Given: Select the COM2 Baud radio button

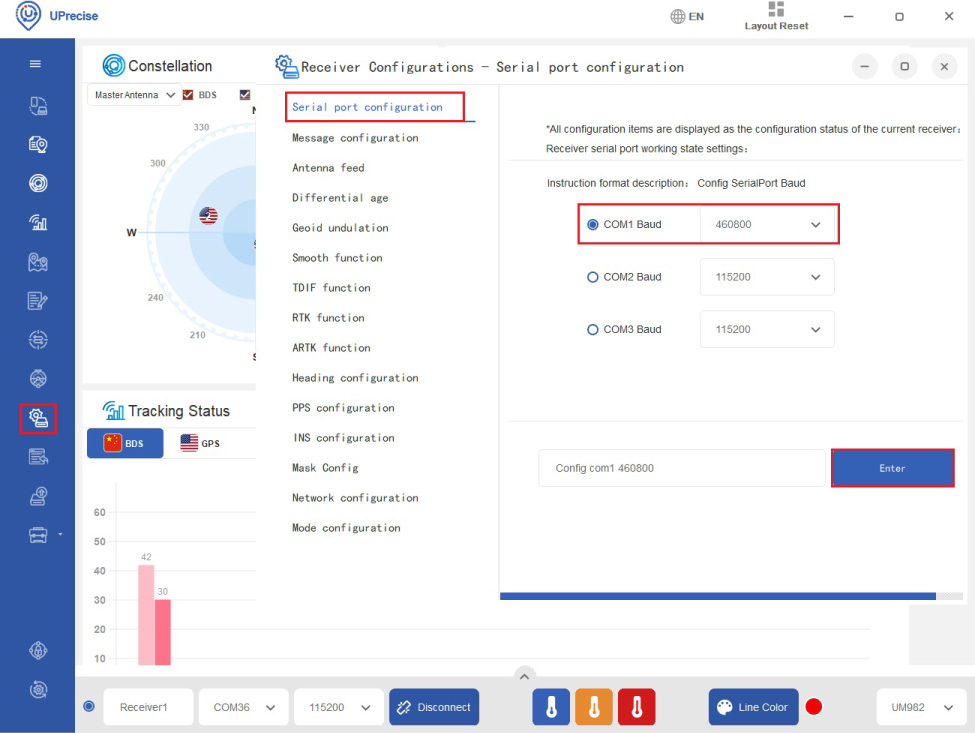Looking at the screenshot, I should pos(593,277).
